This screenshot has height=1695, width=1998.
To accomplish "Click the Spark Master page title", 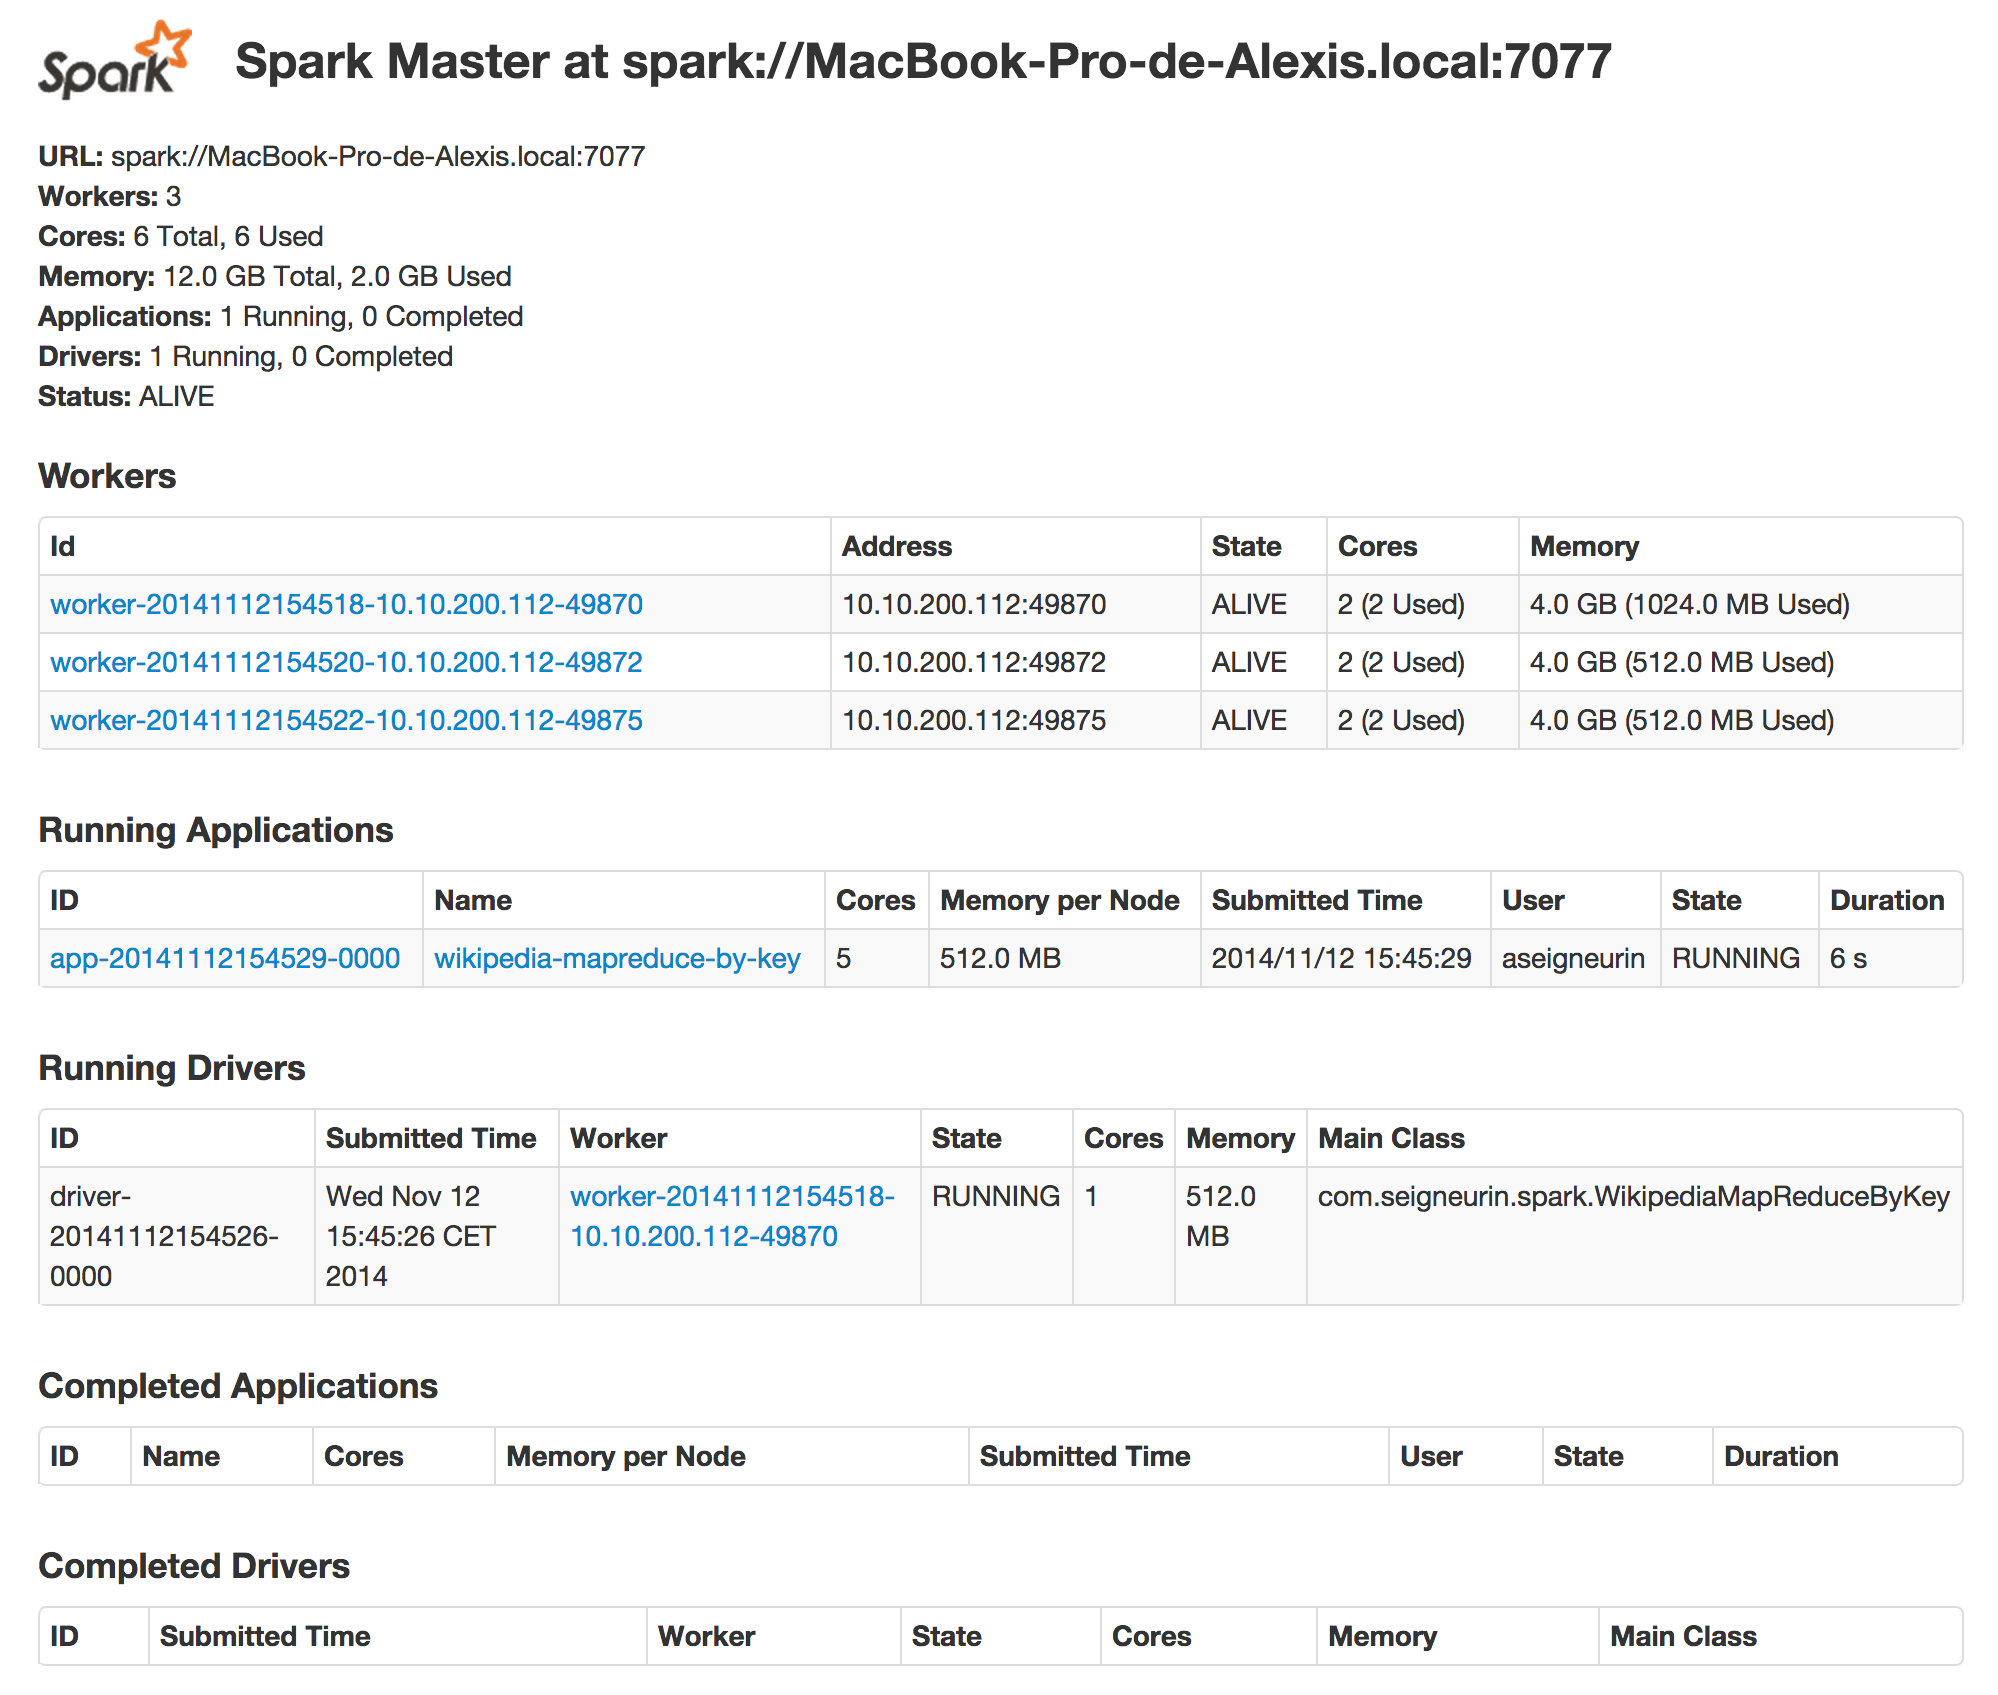I will tap(922, 62).
